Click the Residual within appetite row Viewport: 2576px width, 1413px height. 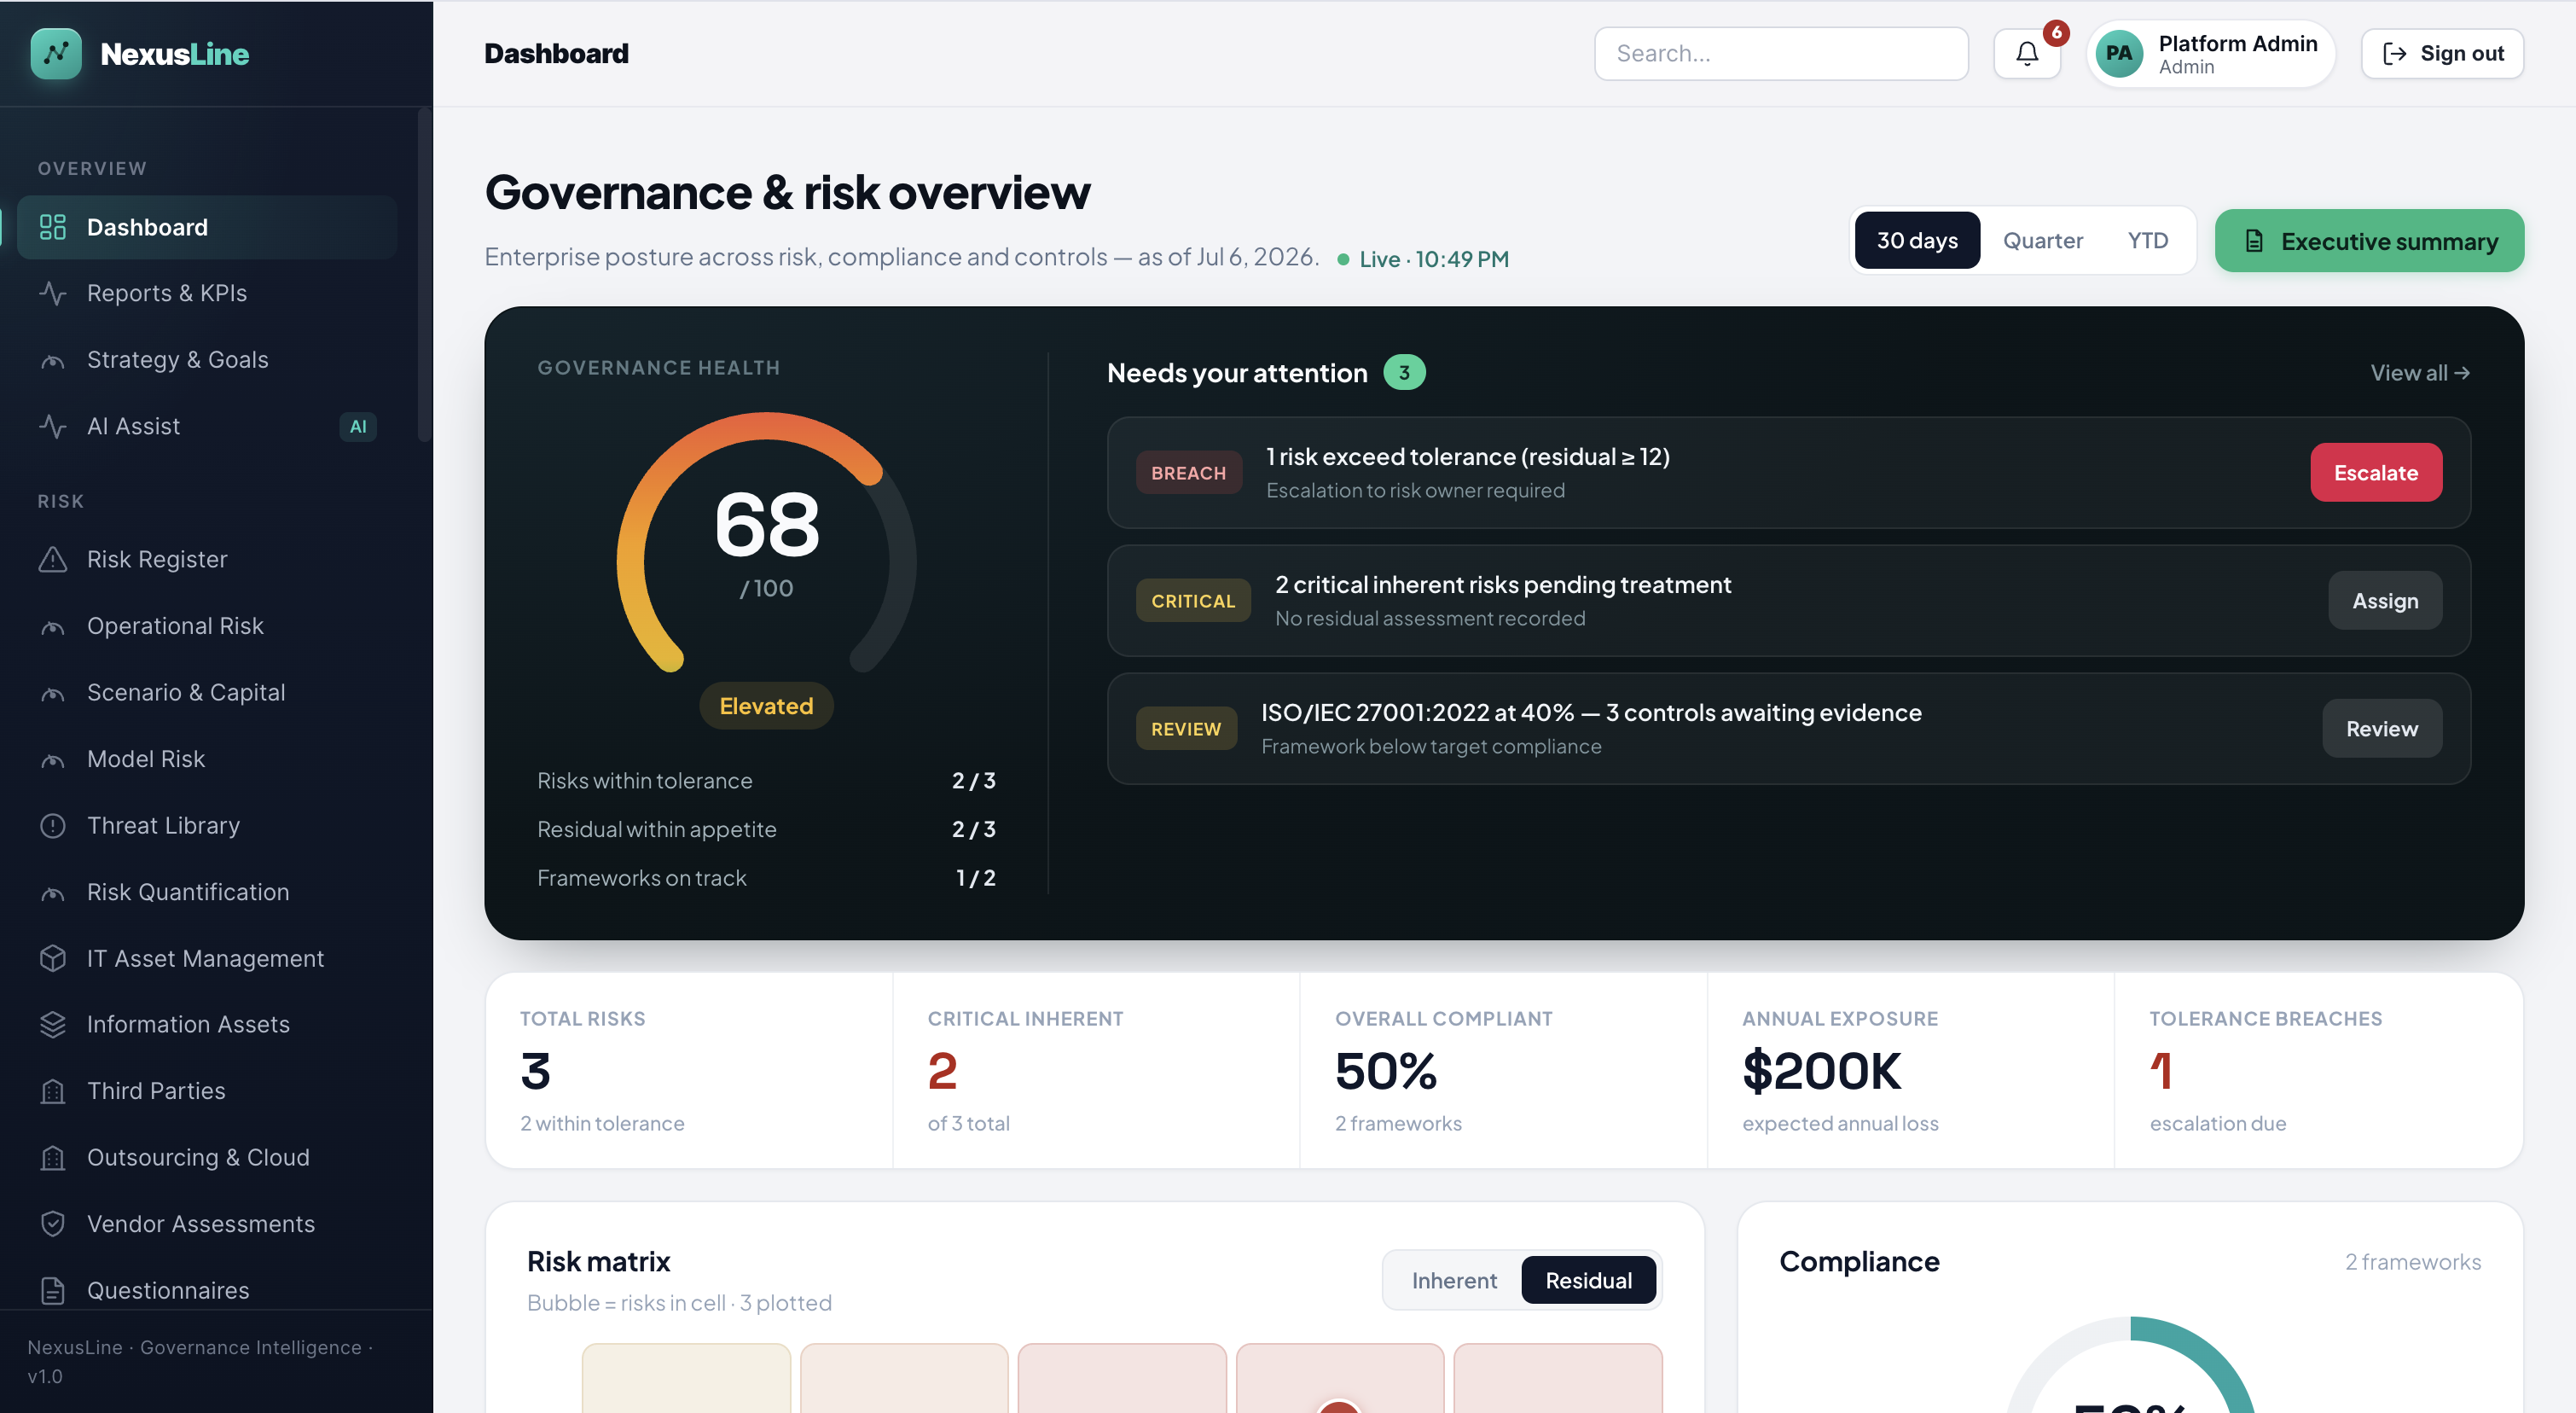tap(766, 829)
